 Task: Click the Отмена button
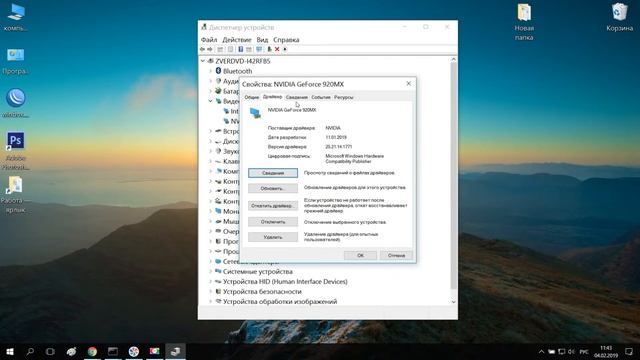coord(396,256)
